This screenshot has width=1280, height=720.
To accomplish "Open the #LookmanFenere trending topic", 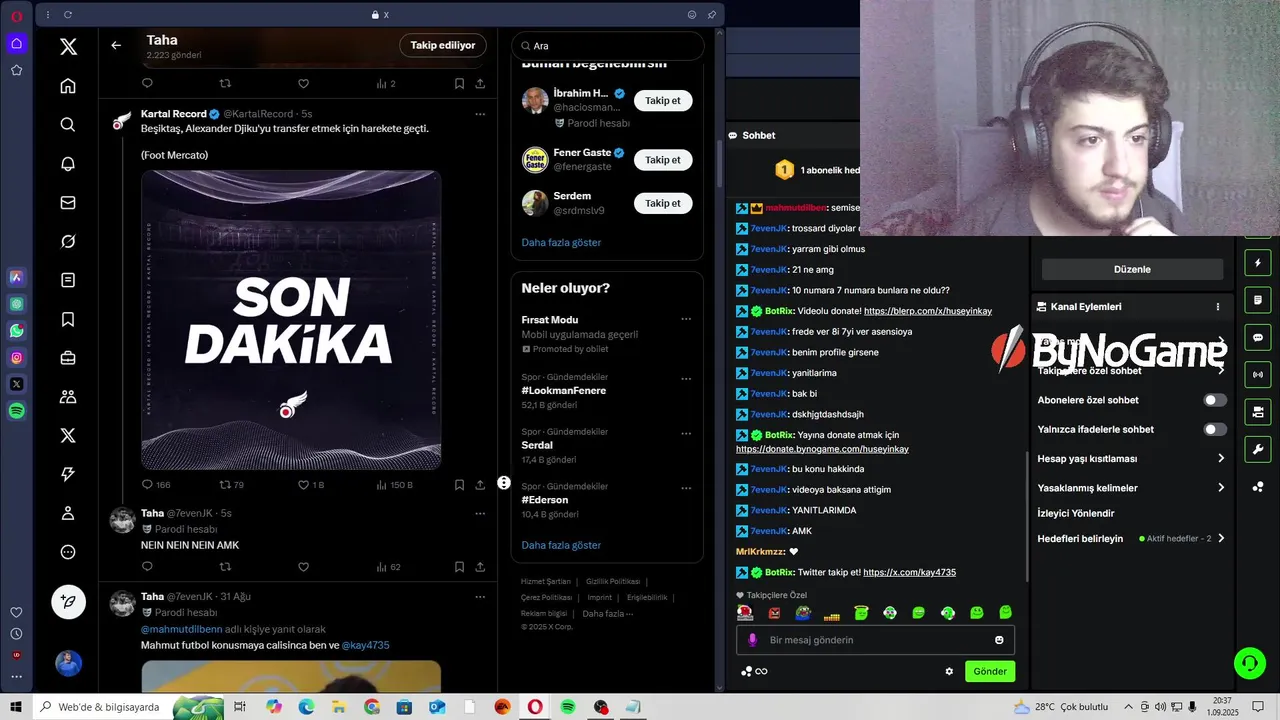I will 563,391.
